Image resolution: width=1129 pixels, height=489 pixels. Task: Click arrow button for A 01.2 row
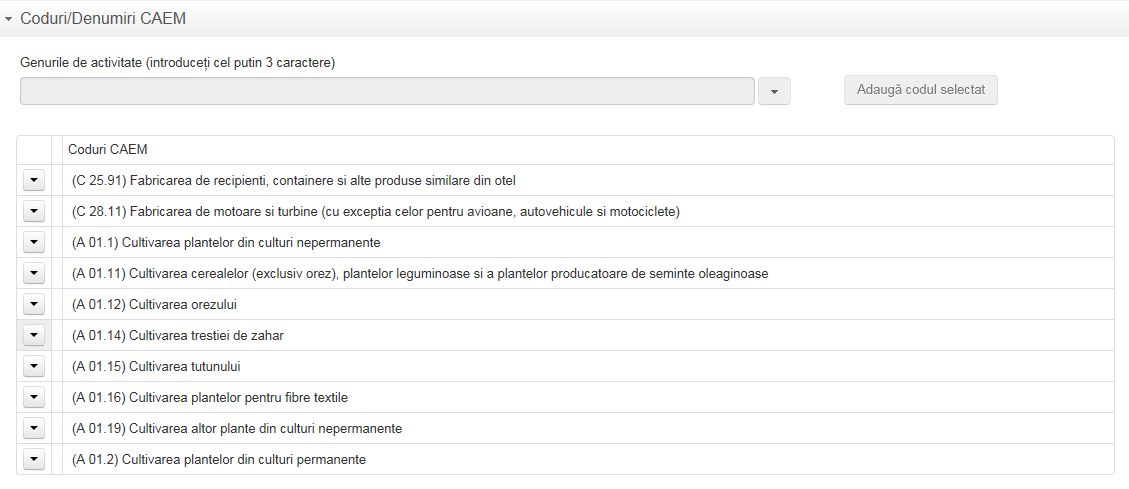(33, 459)
